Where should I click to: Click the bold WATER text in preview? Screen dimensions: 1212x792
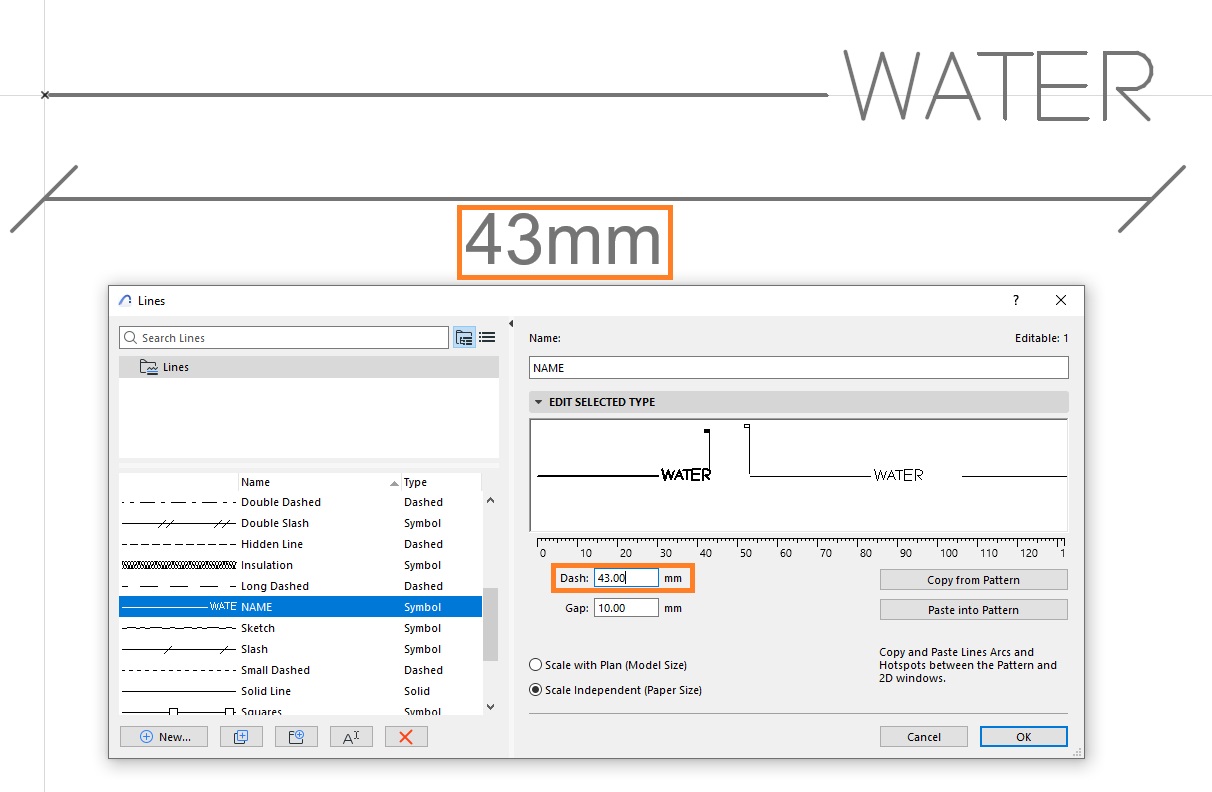(686, 475)
